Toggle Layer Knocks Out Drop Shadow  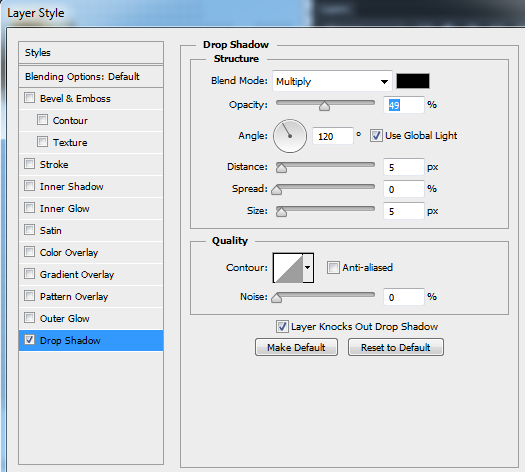(282, 326)
